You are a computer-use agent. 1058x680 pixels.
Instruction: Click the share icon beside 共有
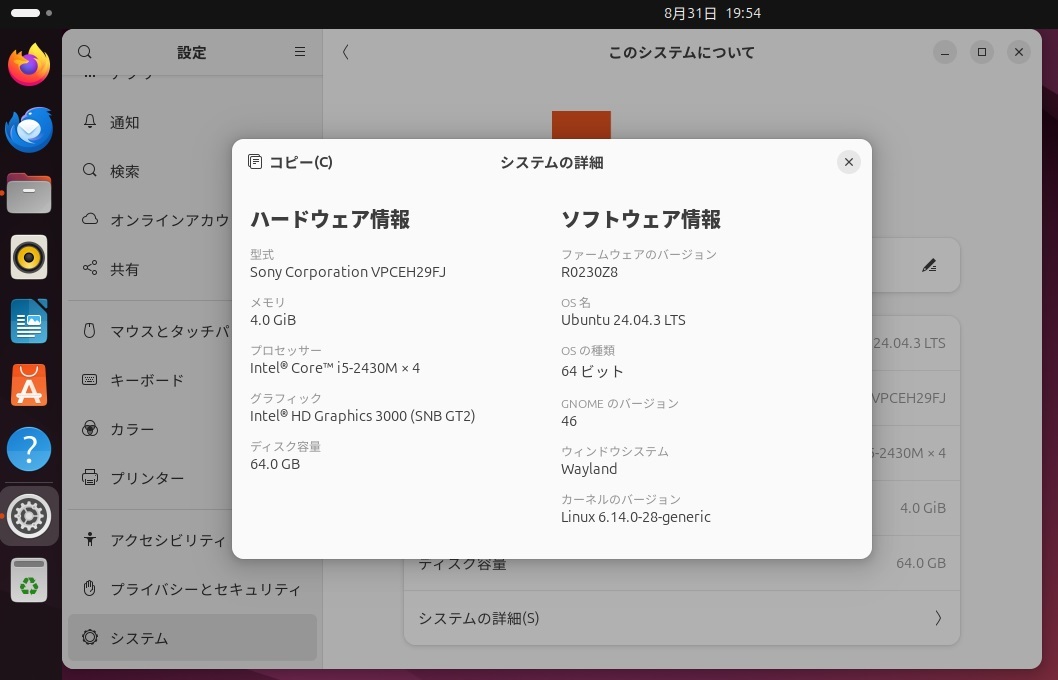(90, 268)
